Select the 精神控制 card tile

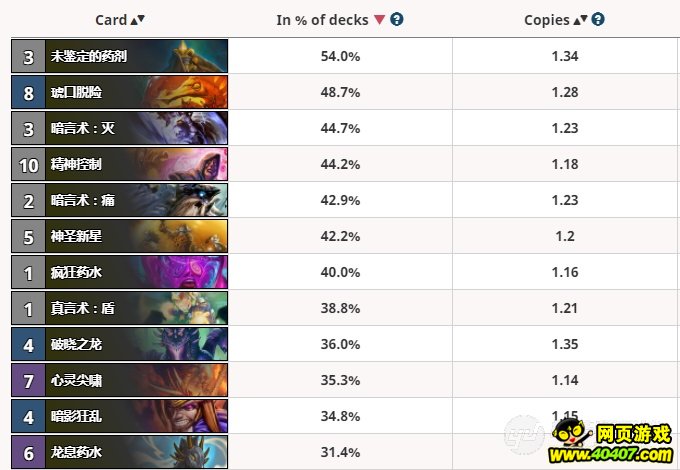click(119, 164)
